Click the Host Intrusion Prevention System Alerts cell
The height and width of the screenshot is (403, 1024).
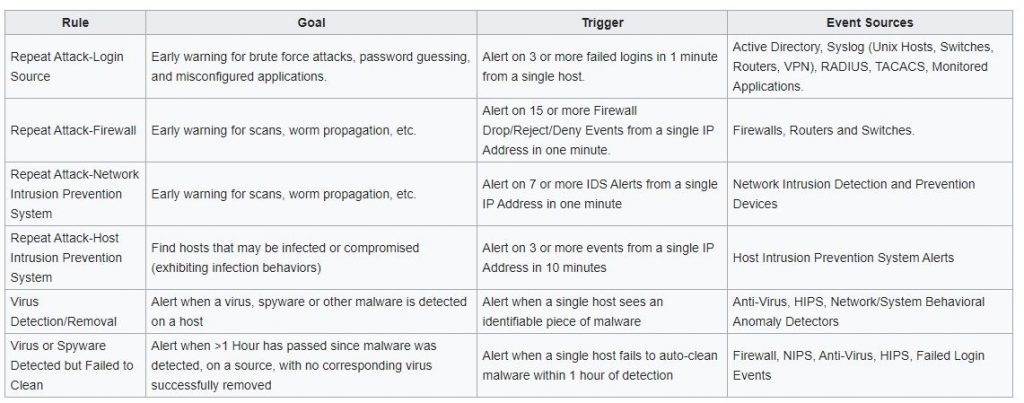(x=870, y=258)
